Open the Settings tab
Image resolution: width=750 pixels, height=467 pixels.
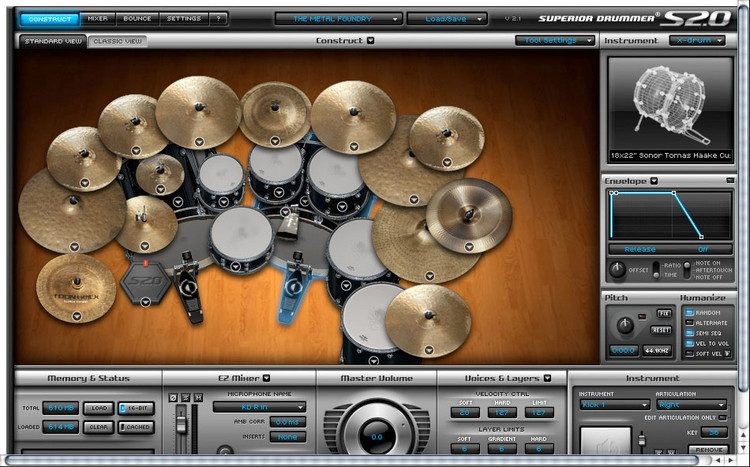pos(184,19)
